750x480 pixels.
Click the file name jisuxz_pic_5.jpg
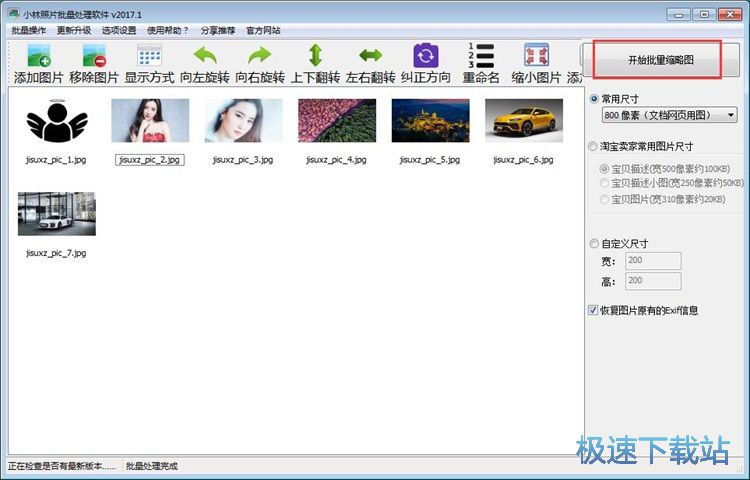pos(430,160)
